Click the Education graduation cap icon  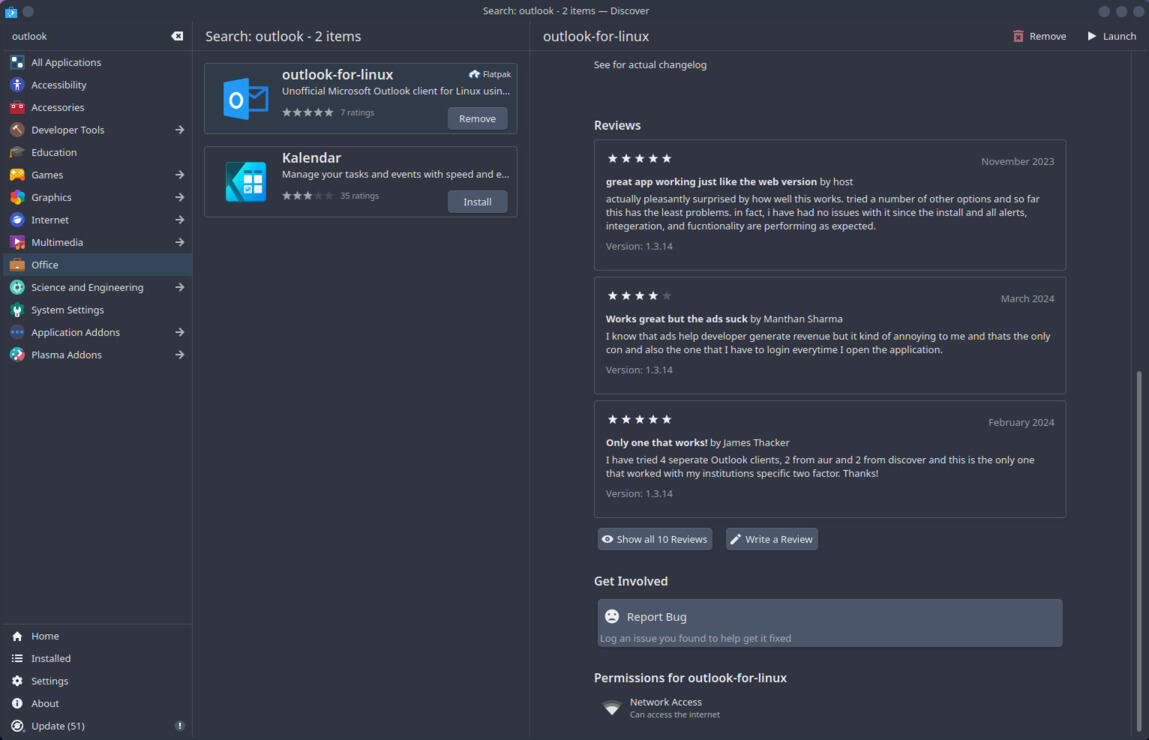click(17, 152)
